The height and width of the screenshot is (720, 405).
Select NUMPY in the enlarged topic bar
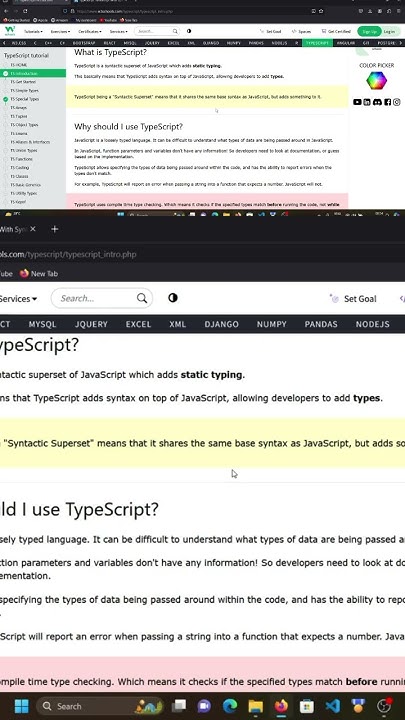pyautogui.click(x=271, y=324)
